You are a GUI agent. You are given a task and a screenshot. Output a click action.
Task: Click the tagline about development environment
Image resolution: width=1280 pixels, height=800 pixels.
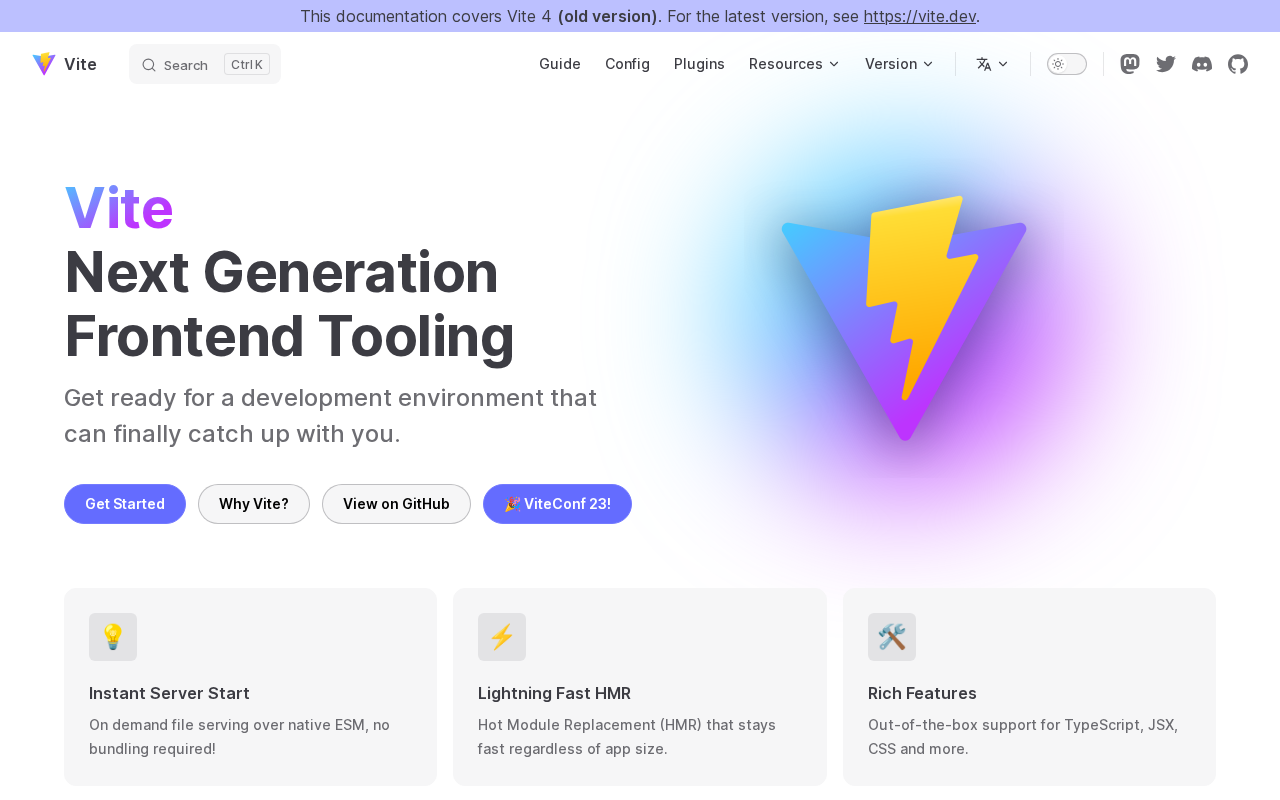(x=330, y=416)
